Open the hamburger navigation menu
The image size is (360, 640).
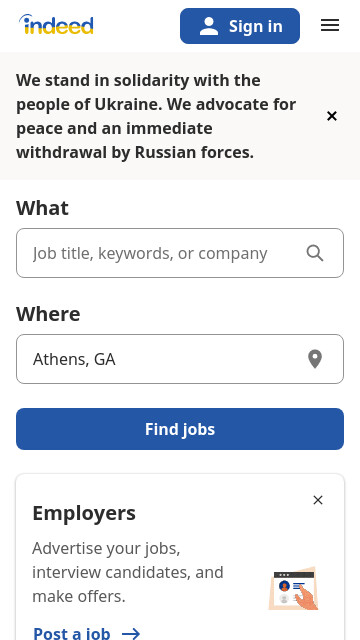point(330,25)
